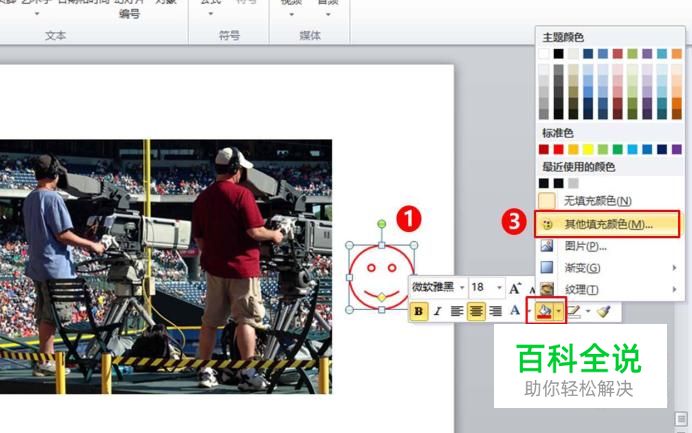Select the red smiley face shape
The image size is (692, 433).
click(x=381, y=277)
